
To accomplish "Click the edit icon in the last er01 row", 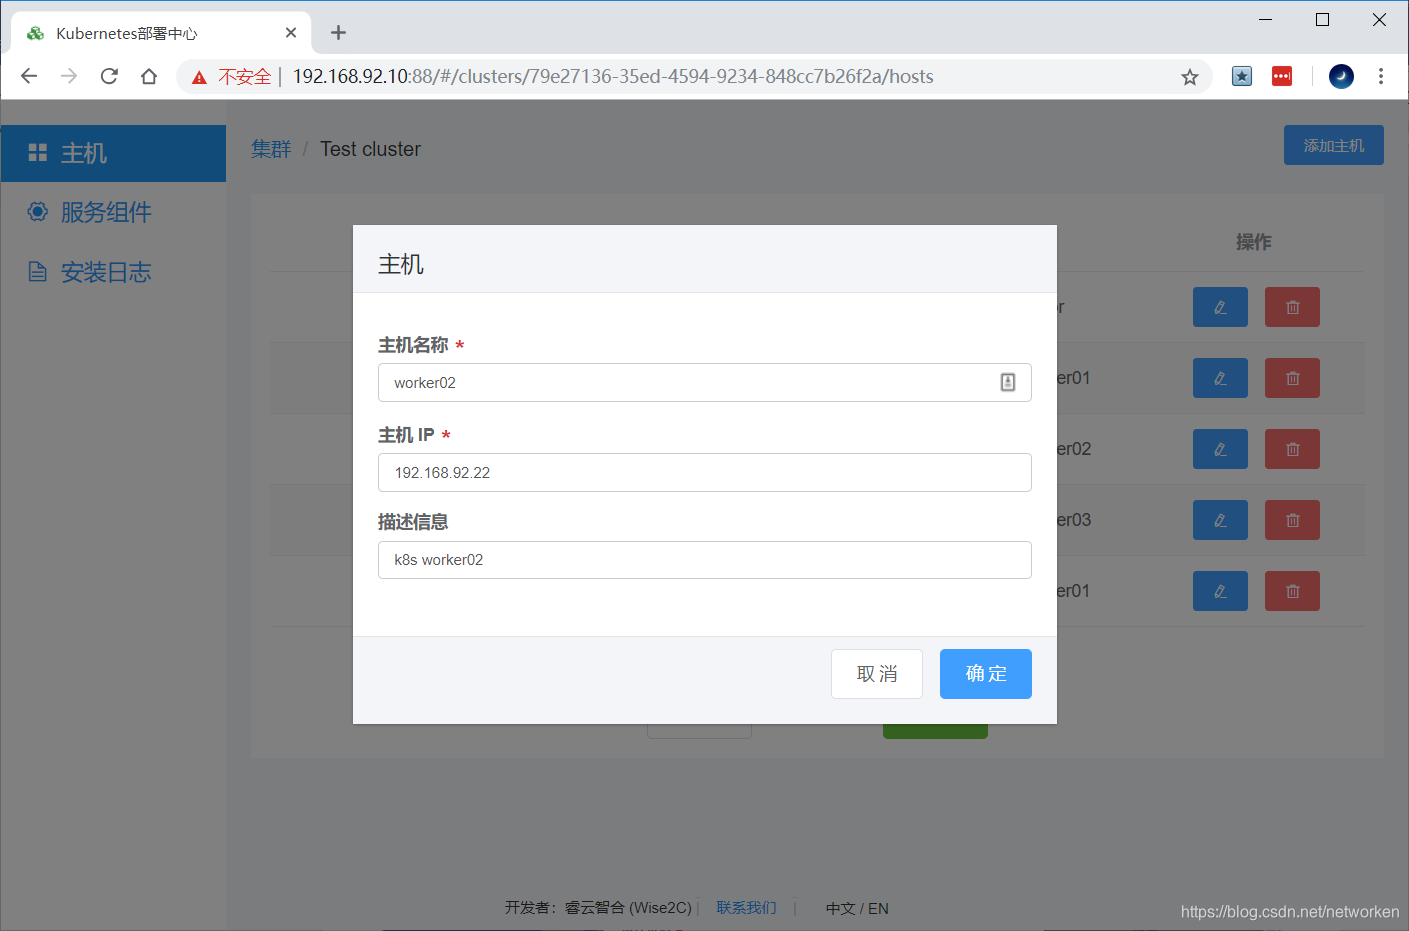I will (x=1220, y=591).
